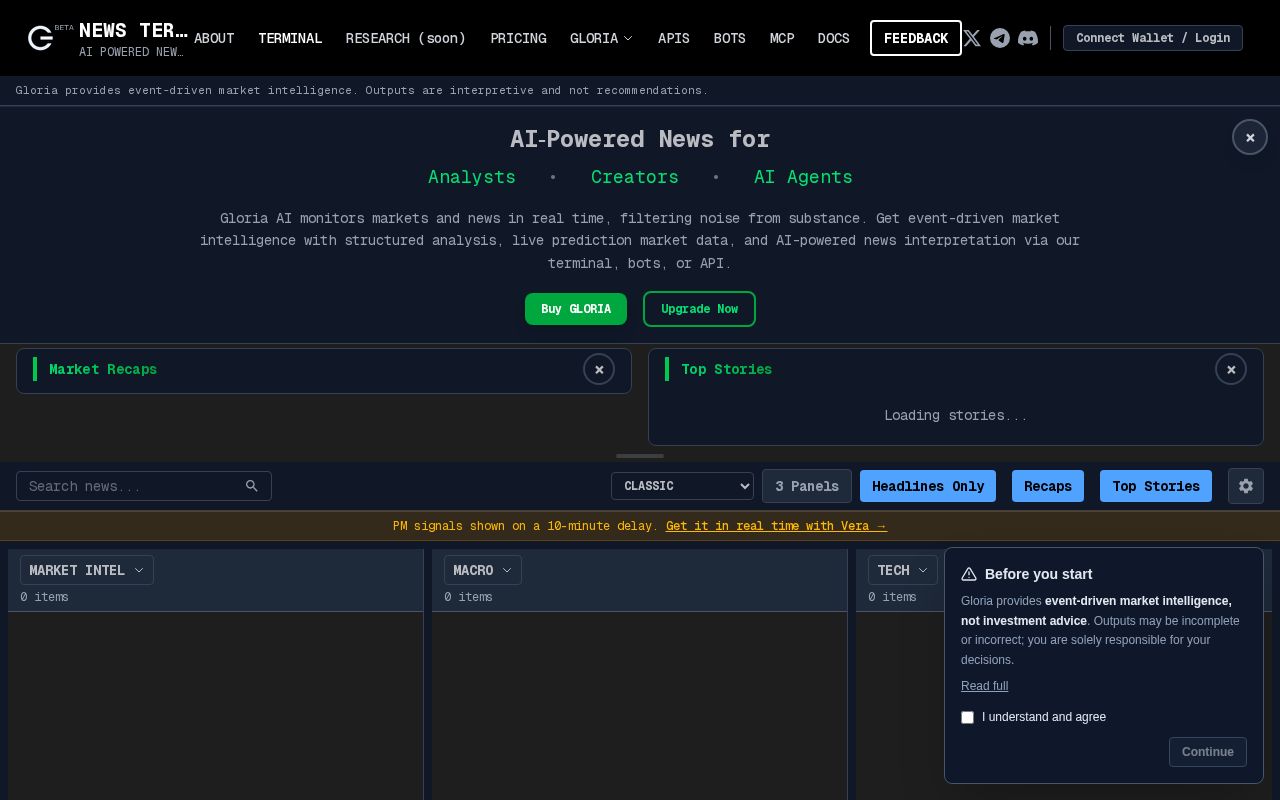Viewport: 1280px width, 800px height.
Task: Close the Market Recaps panel
Action: (x=599, y=369)
